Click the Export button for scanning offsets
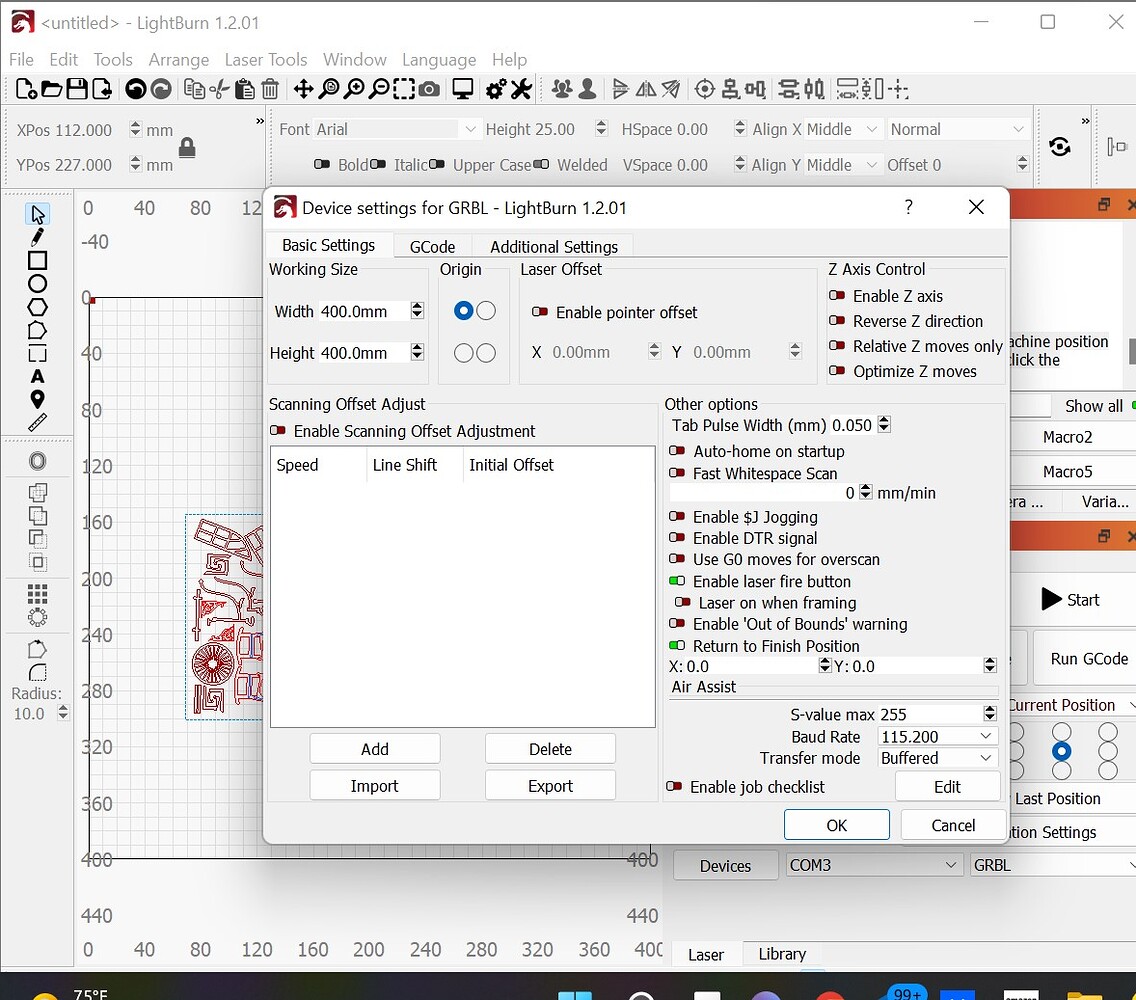 point(550,785)
